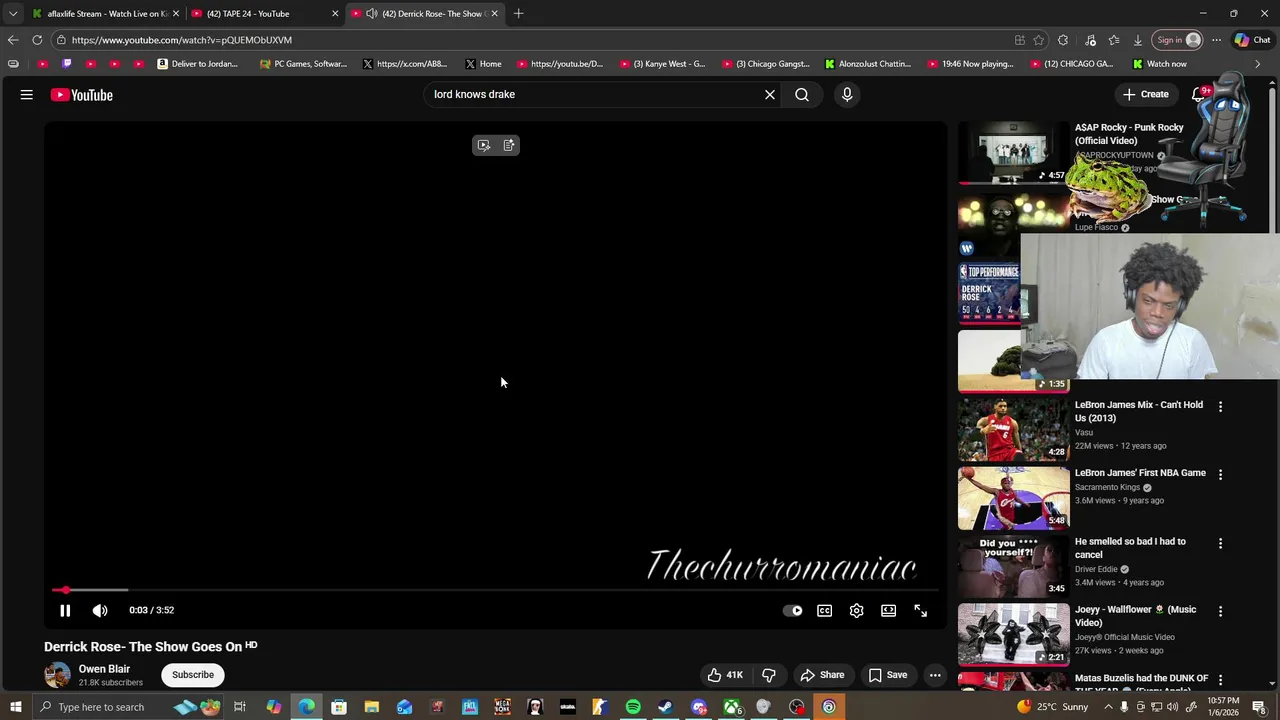Click the overlay list icon on the video

(509, 145)
